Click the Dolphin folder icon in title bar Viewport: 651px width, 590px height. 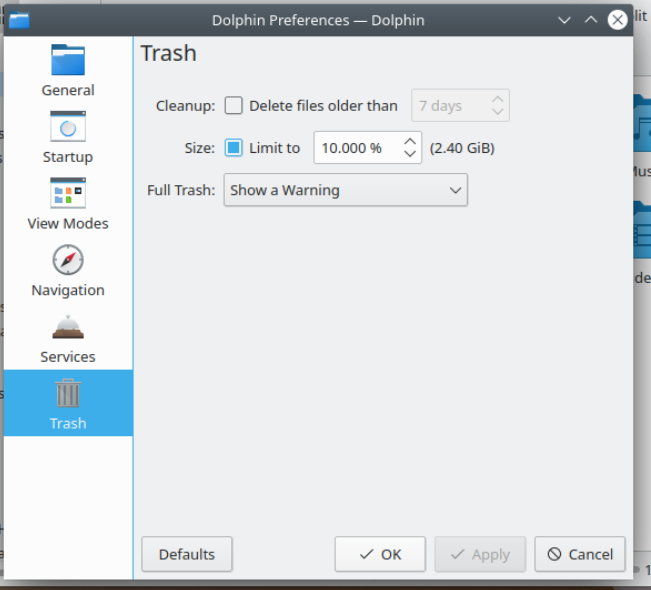[19, 19]
